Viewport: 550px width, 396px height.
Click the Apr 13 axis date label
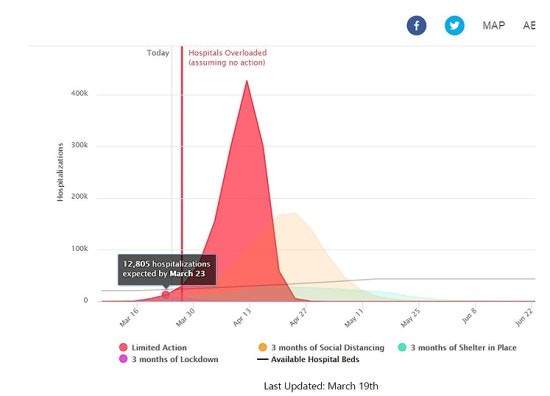click(242, 317)
